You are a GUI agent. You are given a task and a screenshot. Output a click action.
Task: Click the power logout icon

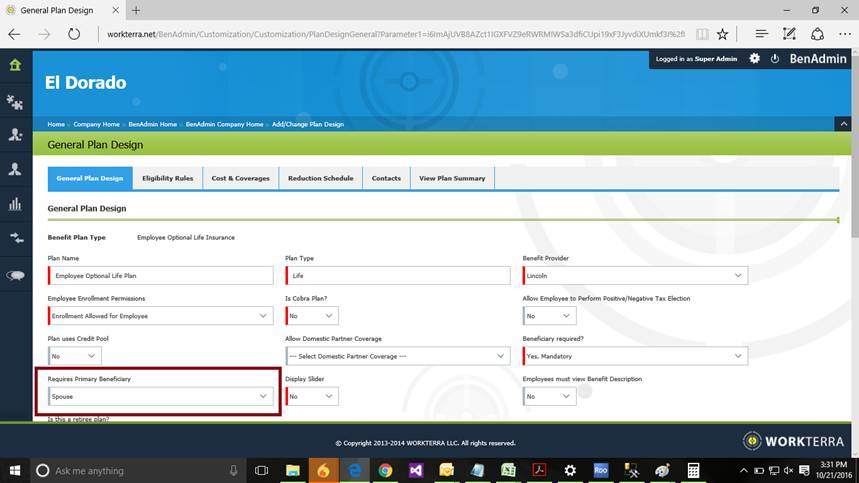775,59
